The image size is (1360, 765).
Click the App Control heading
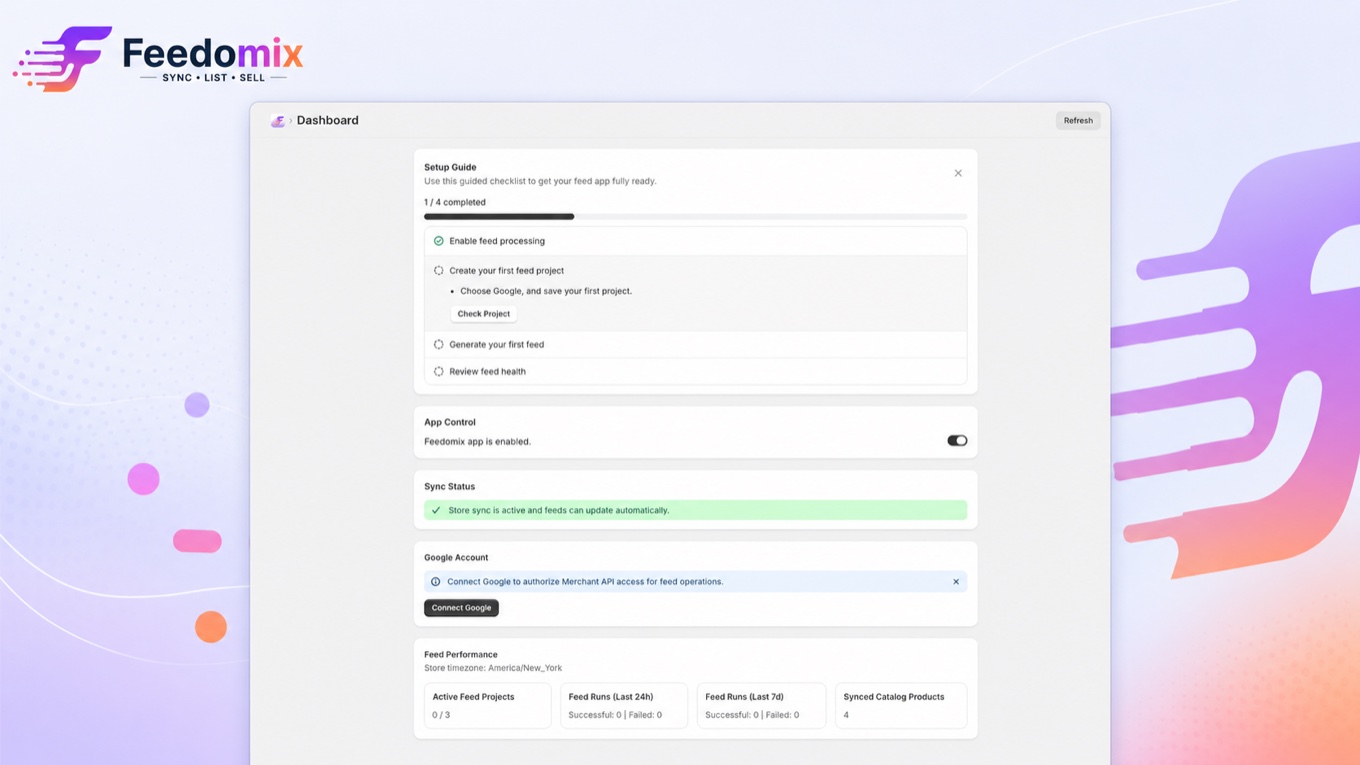click(450, 422)
